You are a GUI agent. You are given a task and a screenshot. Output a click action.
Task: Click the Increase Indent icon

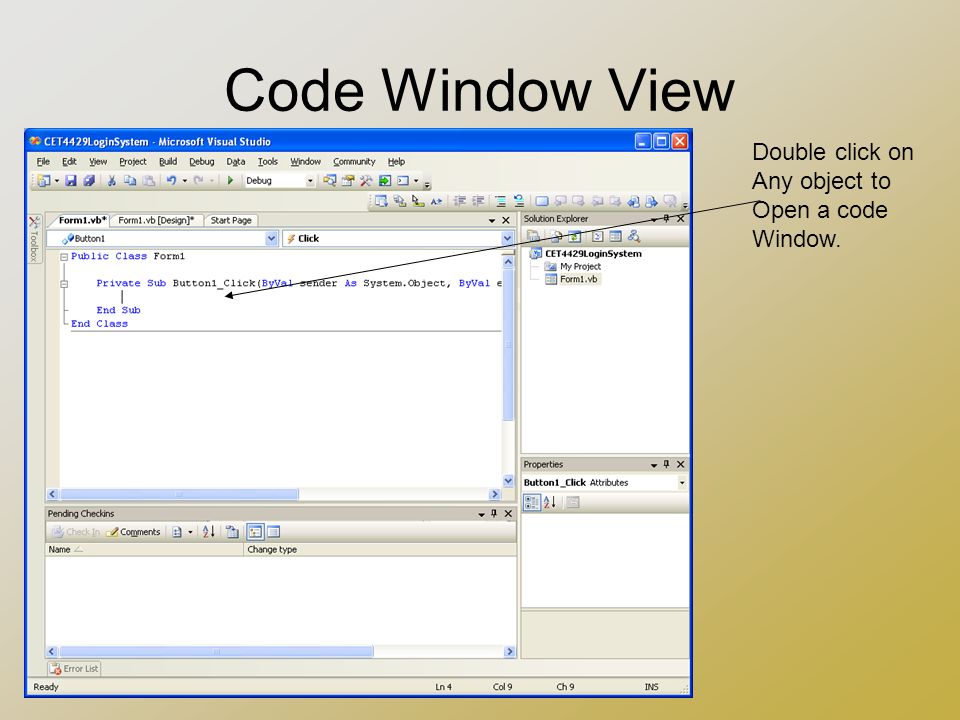coord(478,201)
